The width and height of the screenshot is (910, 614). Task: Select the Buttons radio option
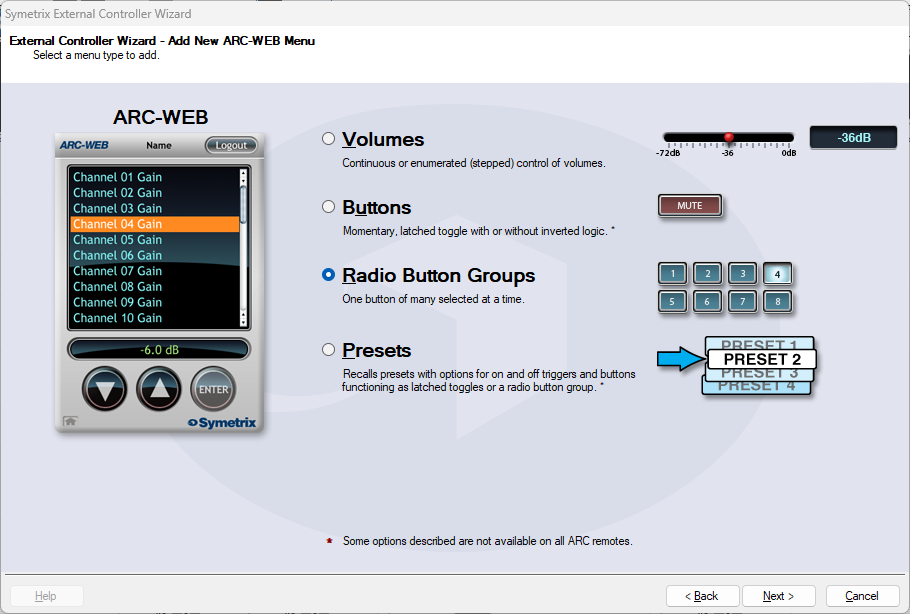coord(328,207)
